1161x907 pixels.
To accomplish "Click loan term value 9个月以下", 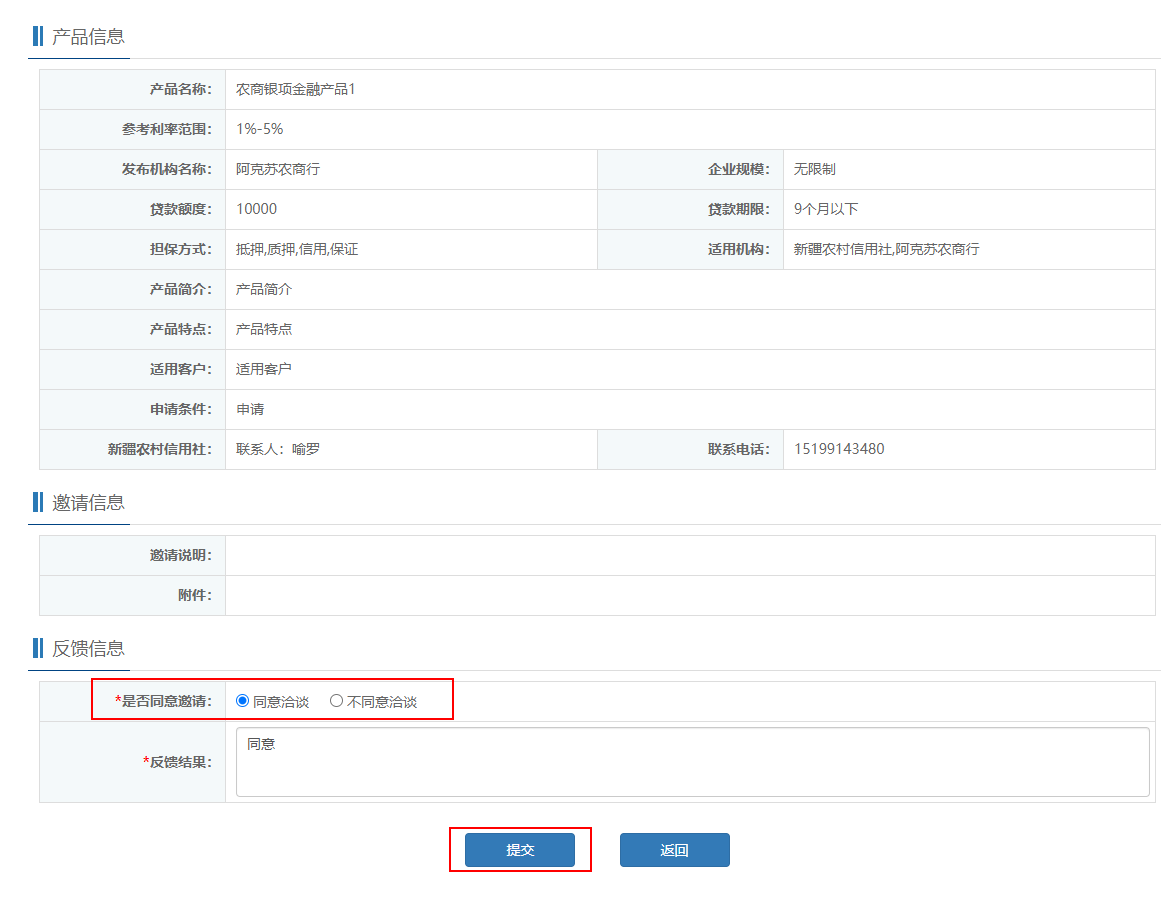I will pos(825,209).
